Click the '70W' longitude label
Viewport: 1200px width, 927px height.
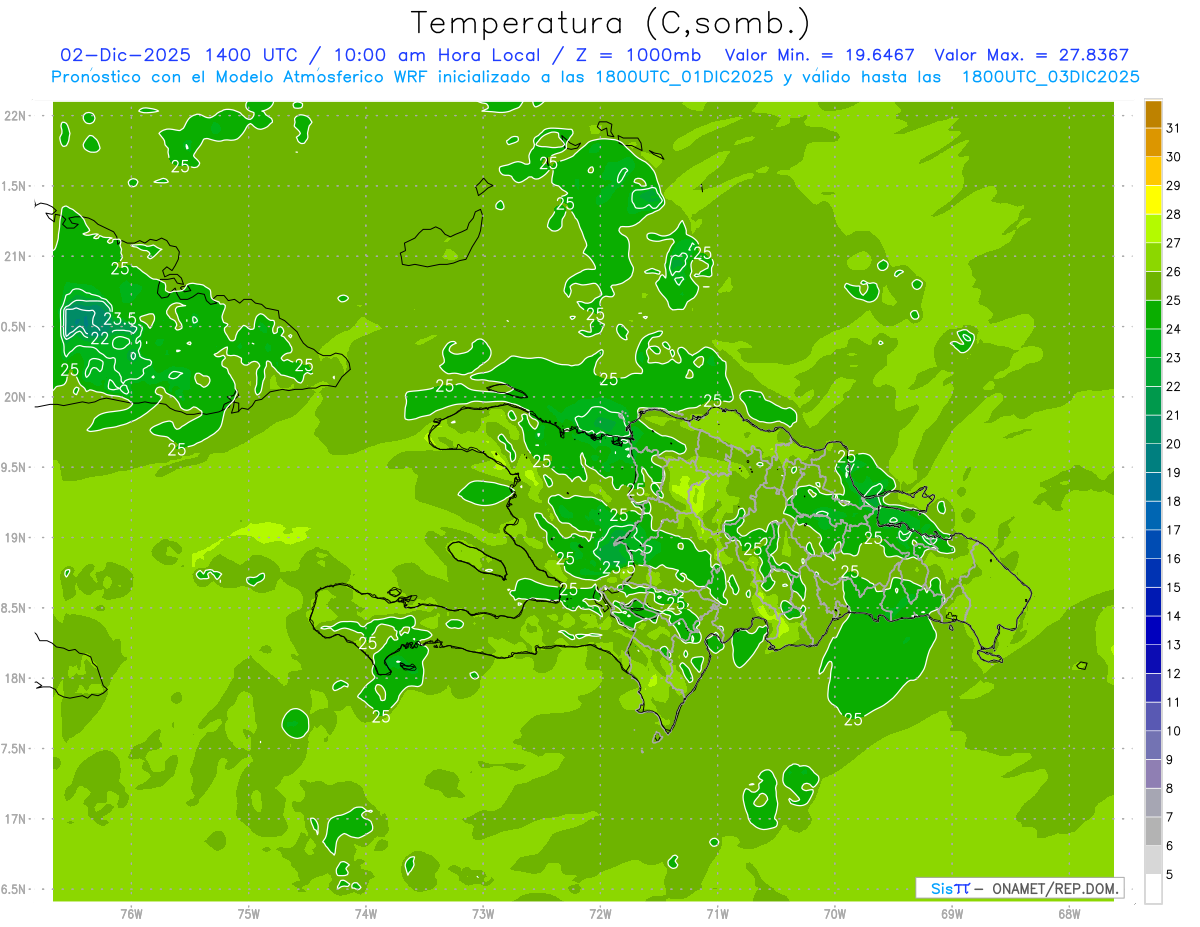coord(835,914)
